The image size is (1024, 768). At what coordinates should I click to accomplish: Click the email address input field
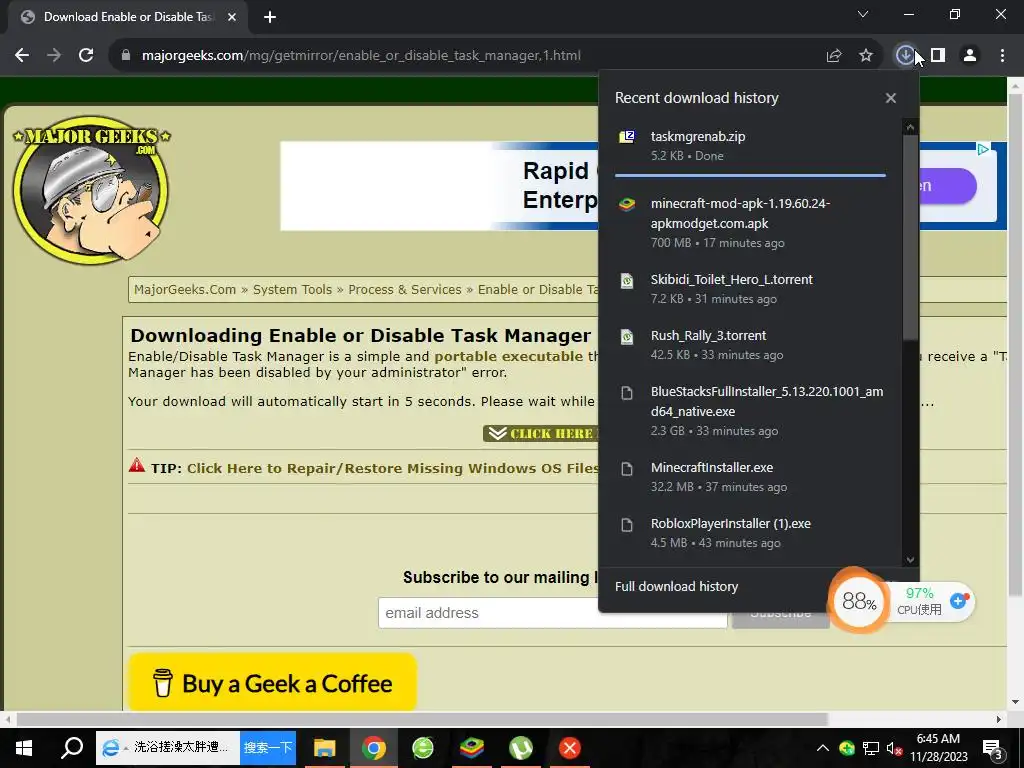[x=552, y=613]
